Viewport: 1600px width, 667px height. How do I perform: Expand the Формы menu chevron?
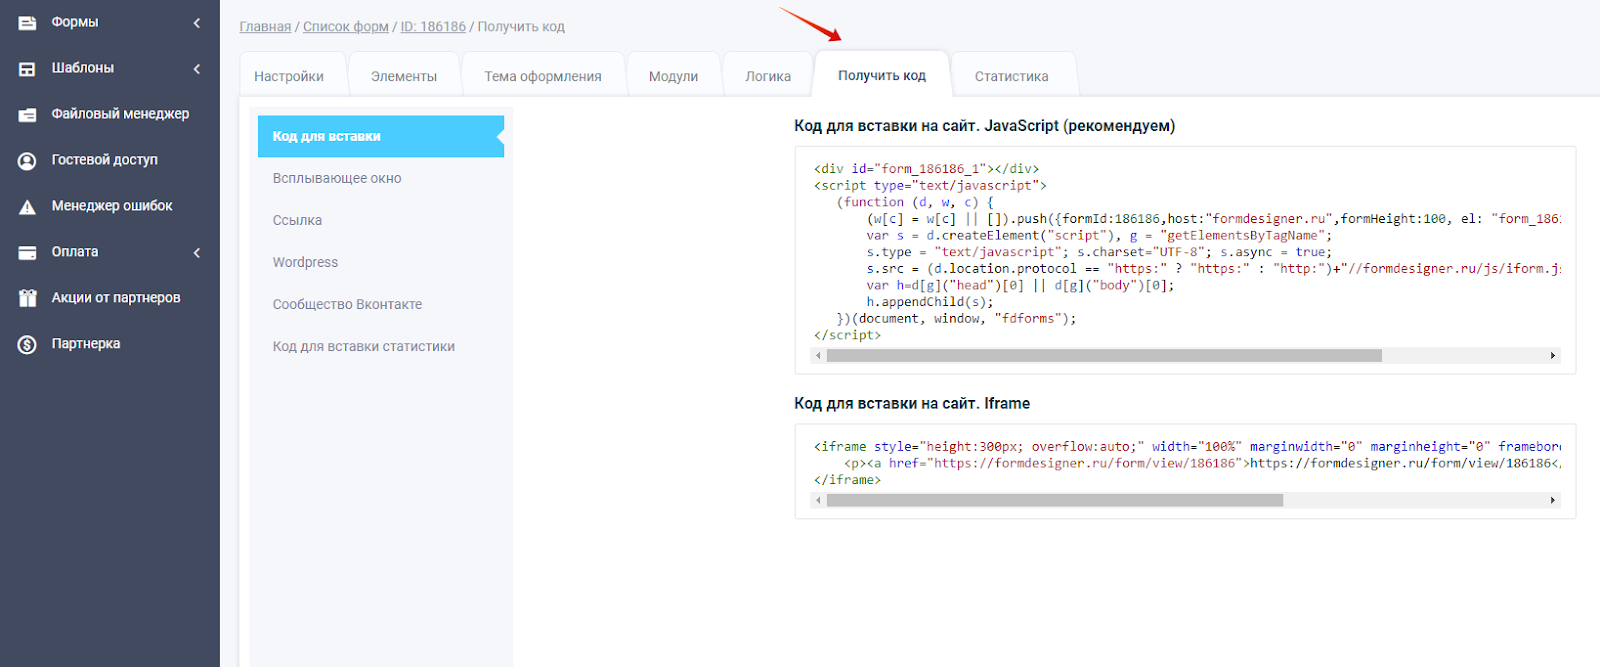(197, 22)
